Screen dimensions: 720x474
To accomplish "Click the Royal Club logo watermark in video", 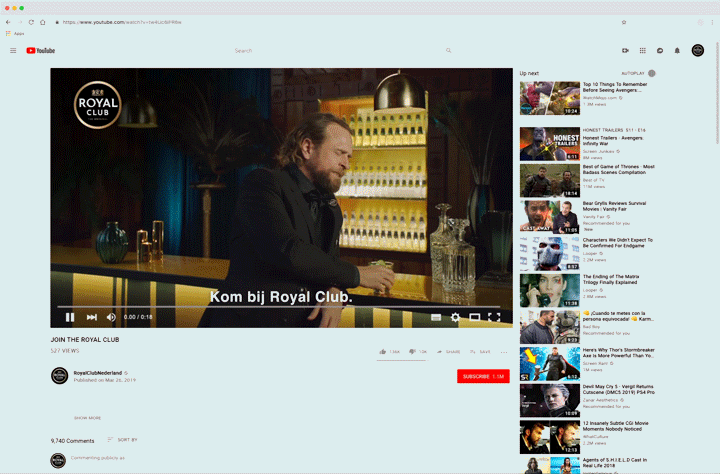I will 98,105.
